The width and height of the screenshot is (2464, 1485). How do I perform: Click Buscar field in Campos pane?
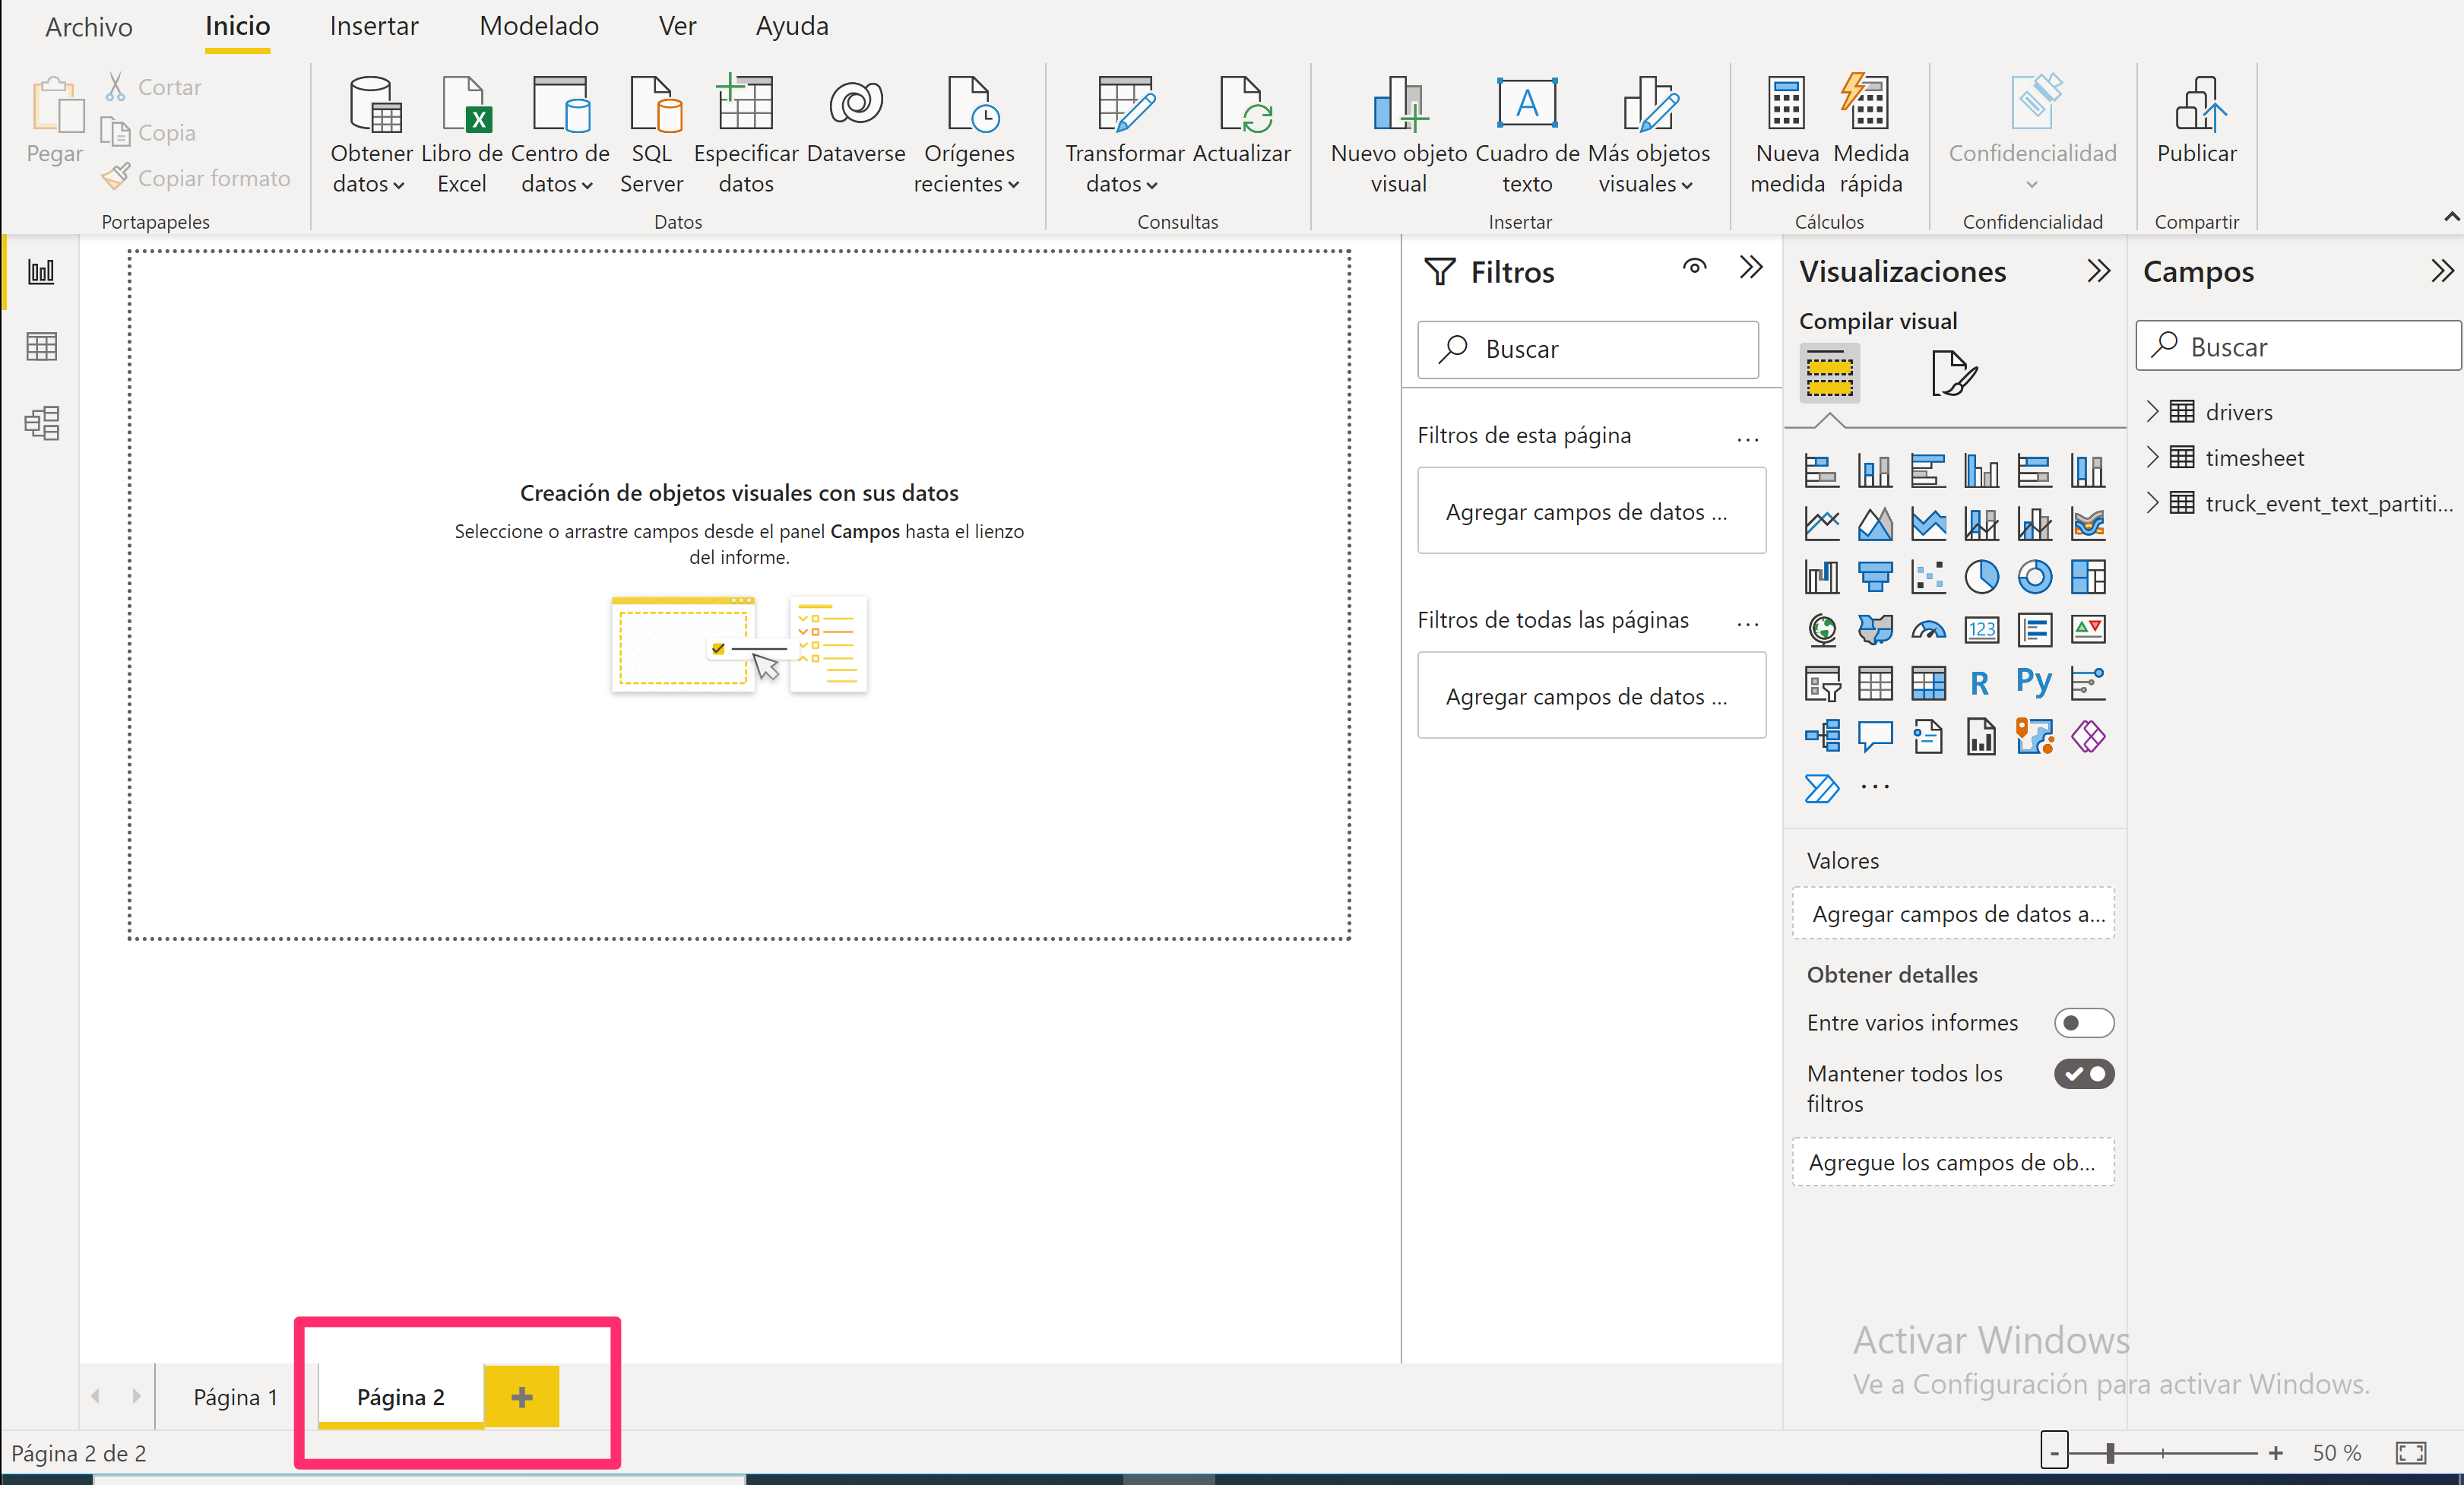[x=2298, y=346]
